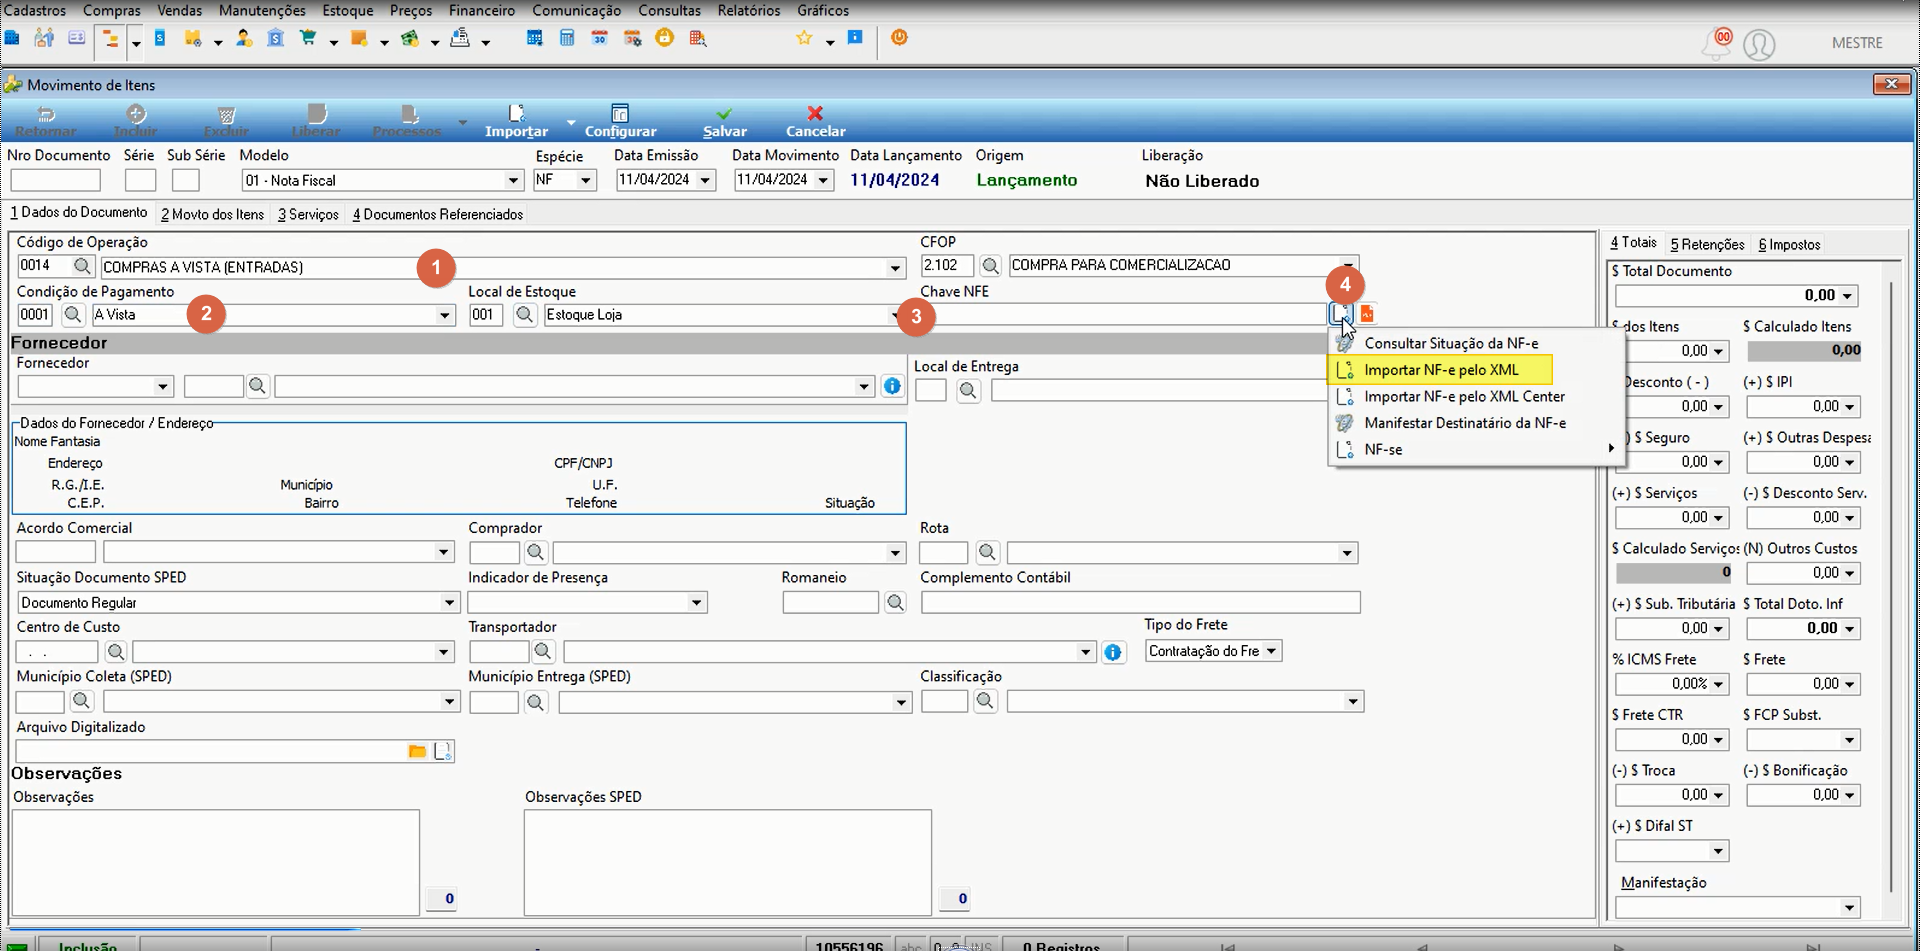Viewport: 1920px width, 951px height.
Task: Open the Data Emissão date dropdown
Action: point(705,180)
